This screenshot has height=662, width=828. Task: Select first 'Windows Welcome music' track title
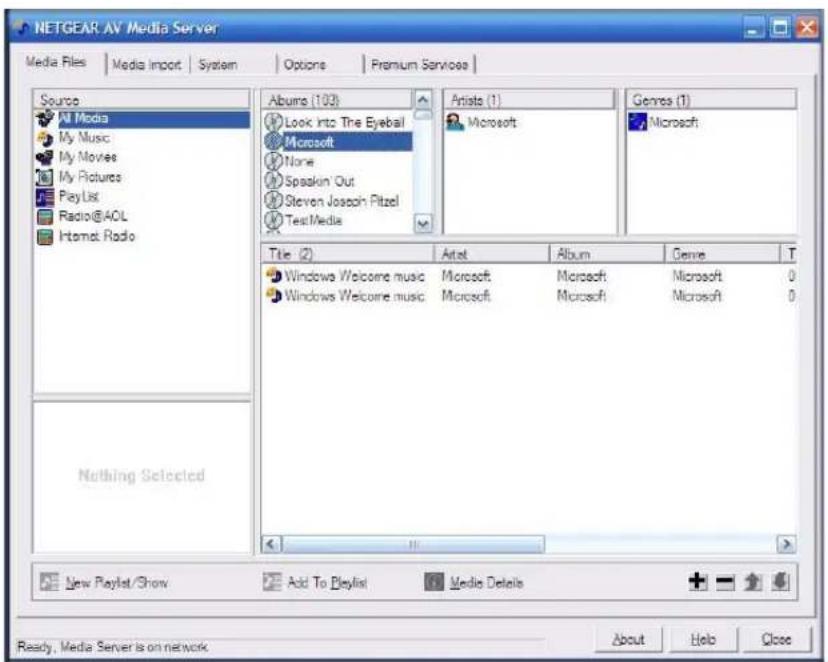354,276
